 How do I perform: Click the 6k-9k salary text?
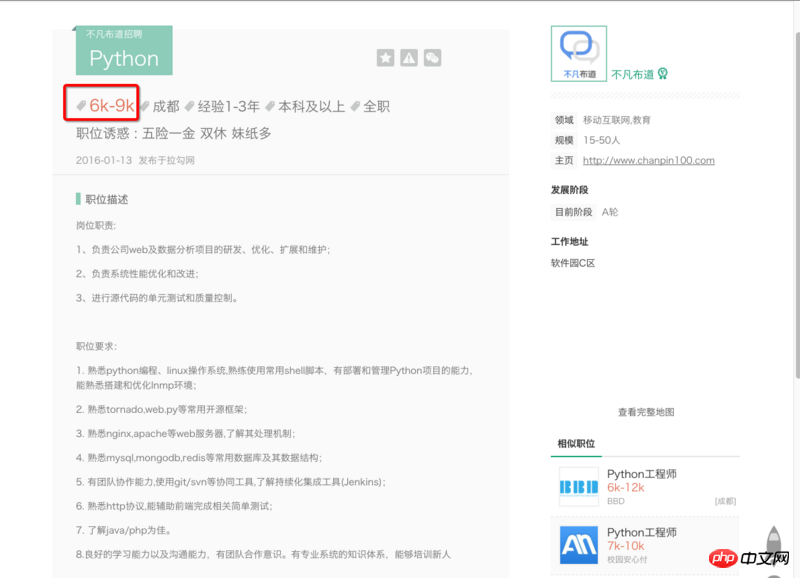click(x=111, y=106)
